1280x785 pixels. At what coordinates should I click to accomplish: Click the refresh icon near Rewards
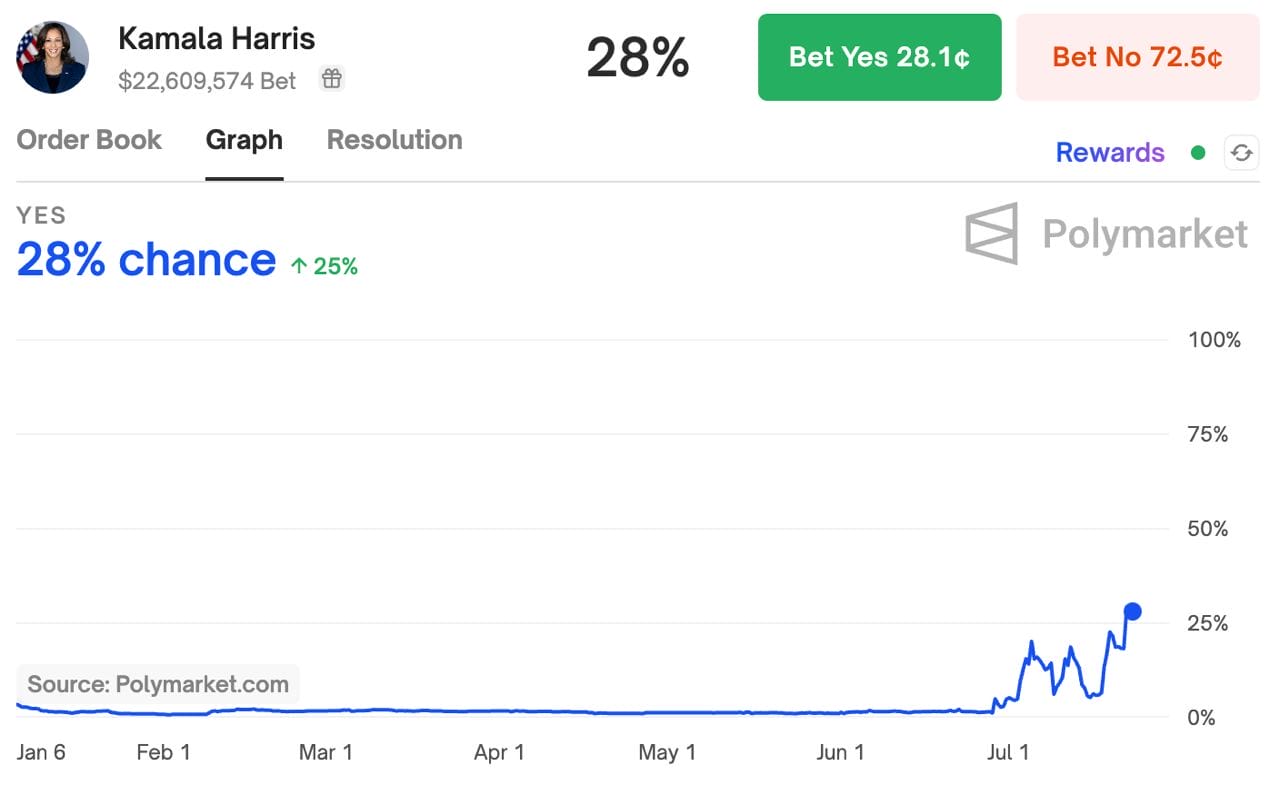(1241, 152)
